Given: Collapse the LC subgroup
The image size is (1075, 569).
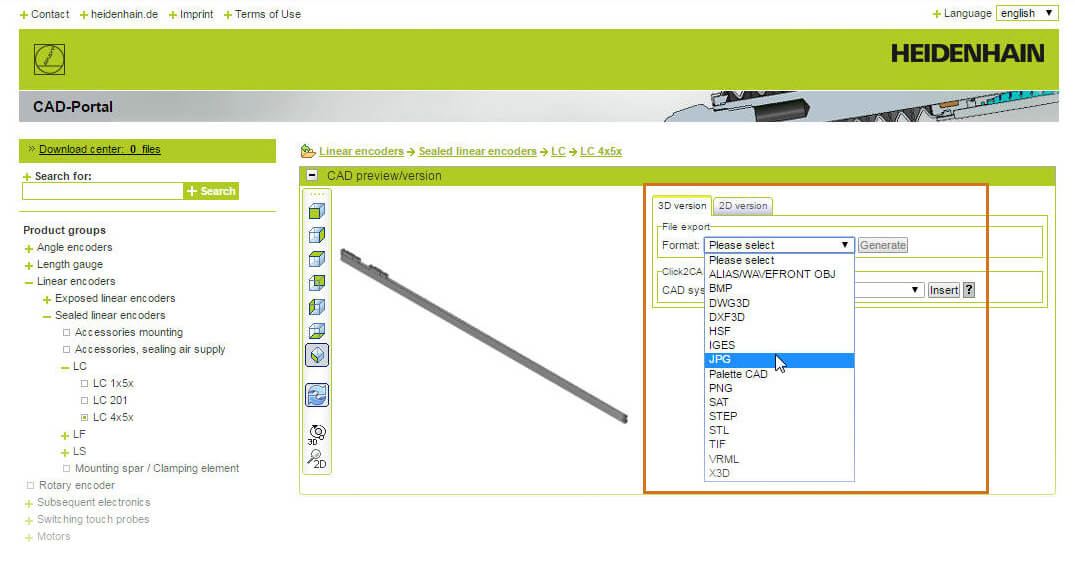Looking at the screenshot, I should 64,367.
